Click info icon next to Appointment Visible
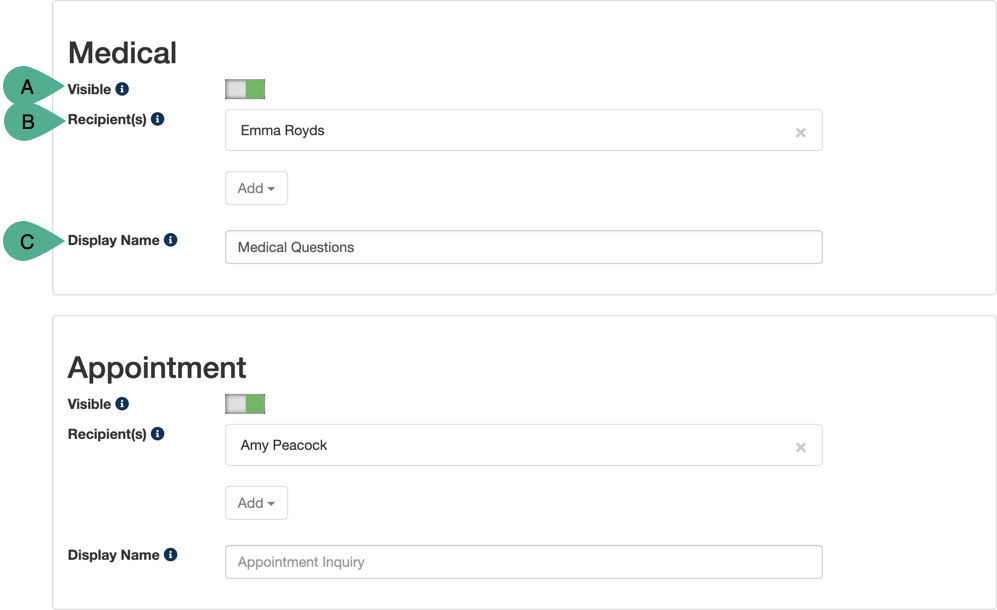 click(122, 404)
